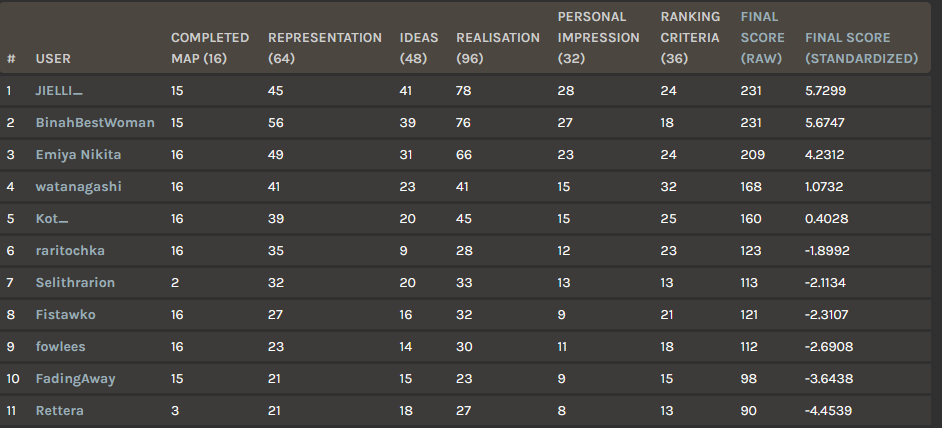Click the Ideas (48) column header
942x428 pixels.
(x=419, y=48)
